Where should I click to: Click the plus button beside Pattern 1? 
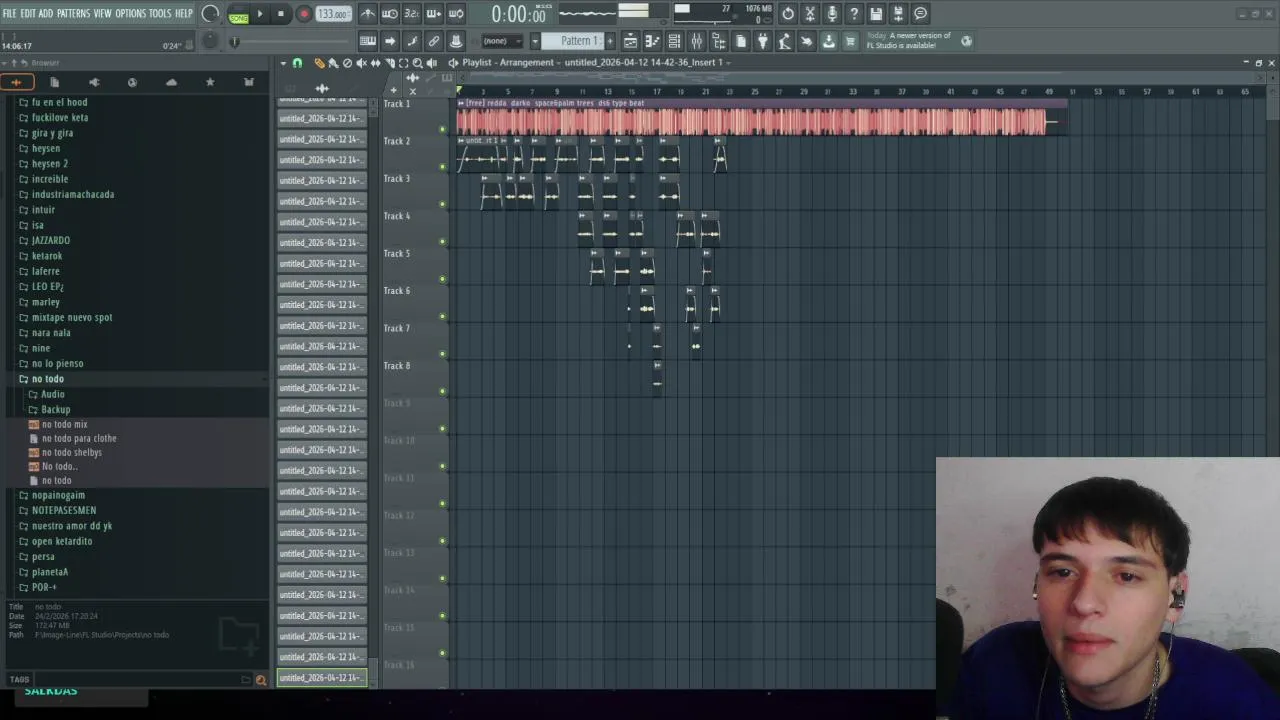coord(609,41)
